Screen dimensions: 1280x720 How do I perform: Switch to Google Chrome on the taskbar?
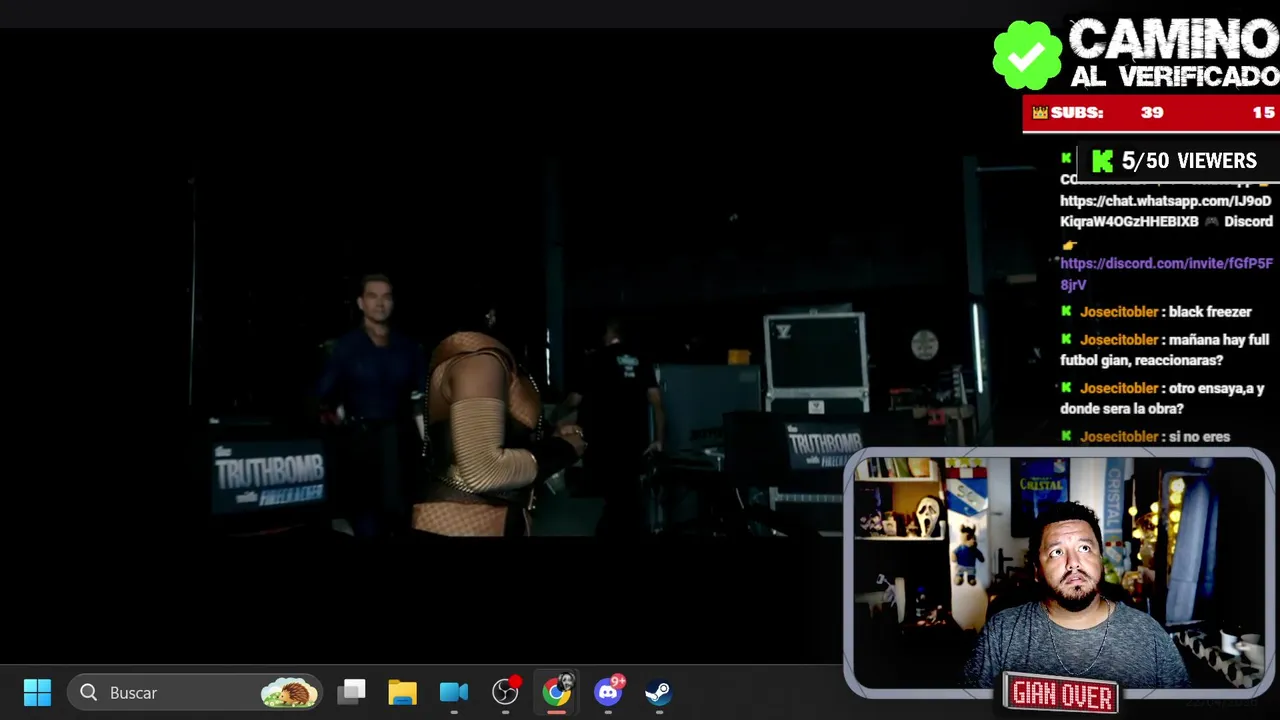[x=556, y=692]
